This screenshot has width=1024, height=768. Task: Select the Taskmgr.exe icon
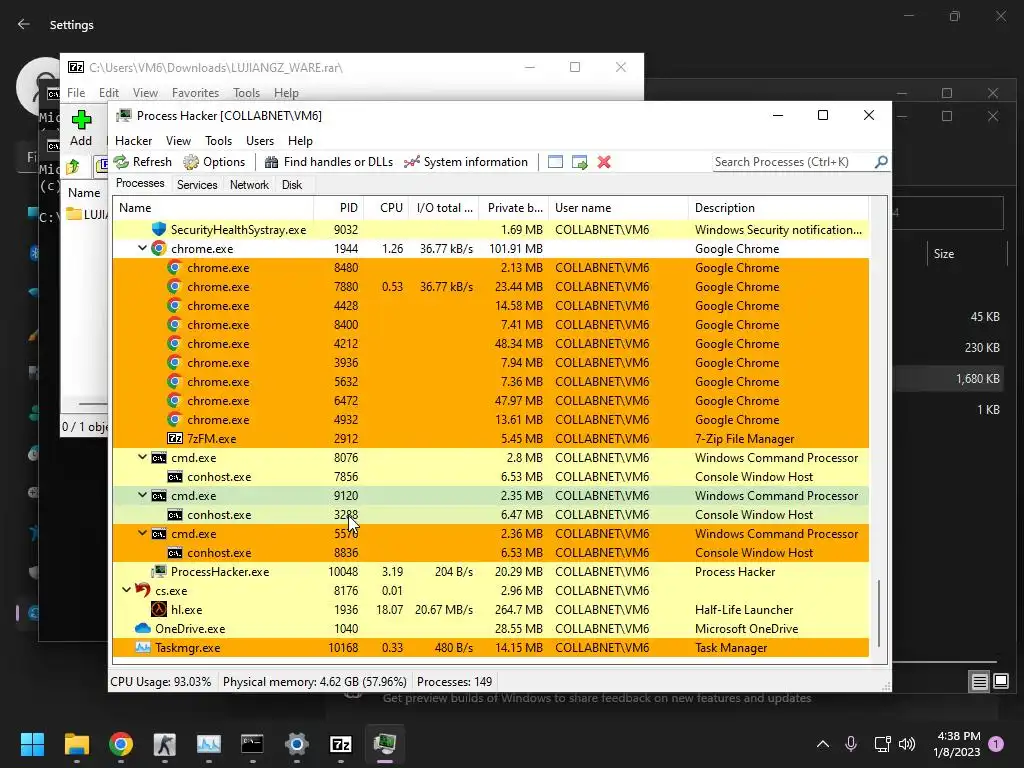tap(142, 647)
